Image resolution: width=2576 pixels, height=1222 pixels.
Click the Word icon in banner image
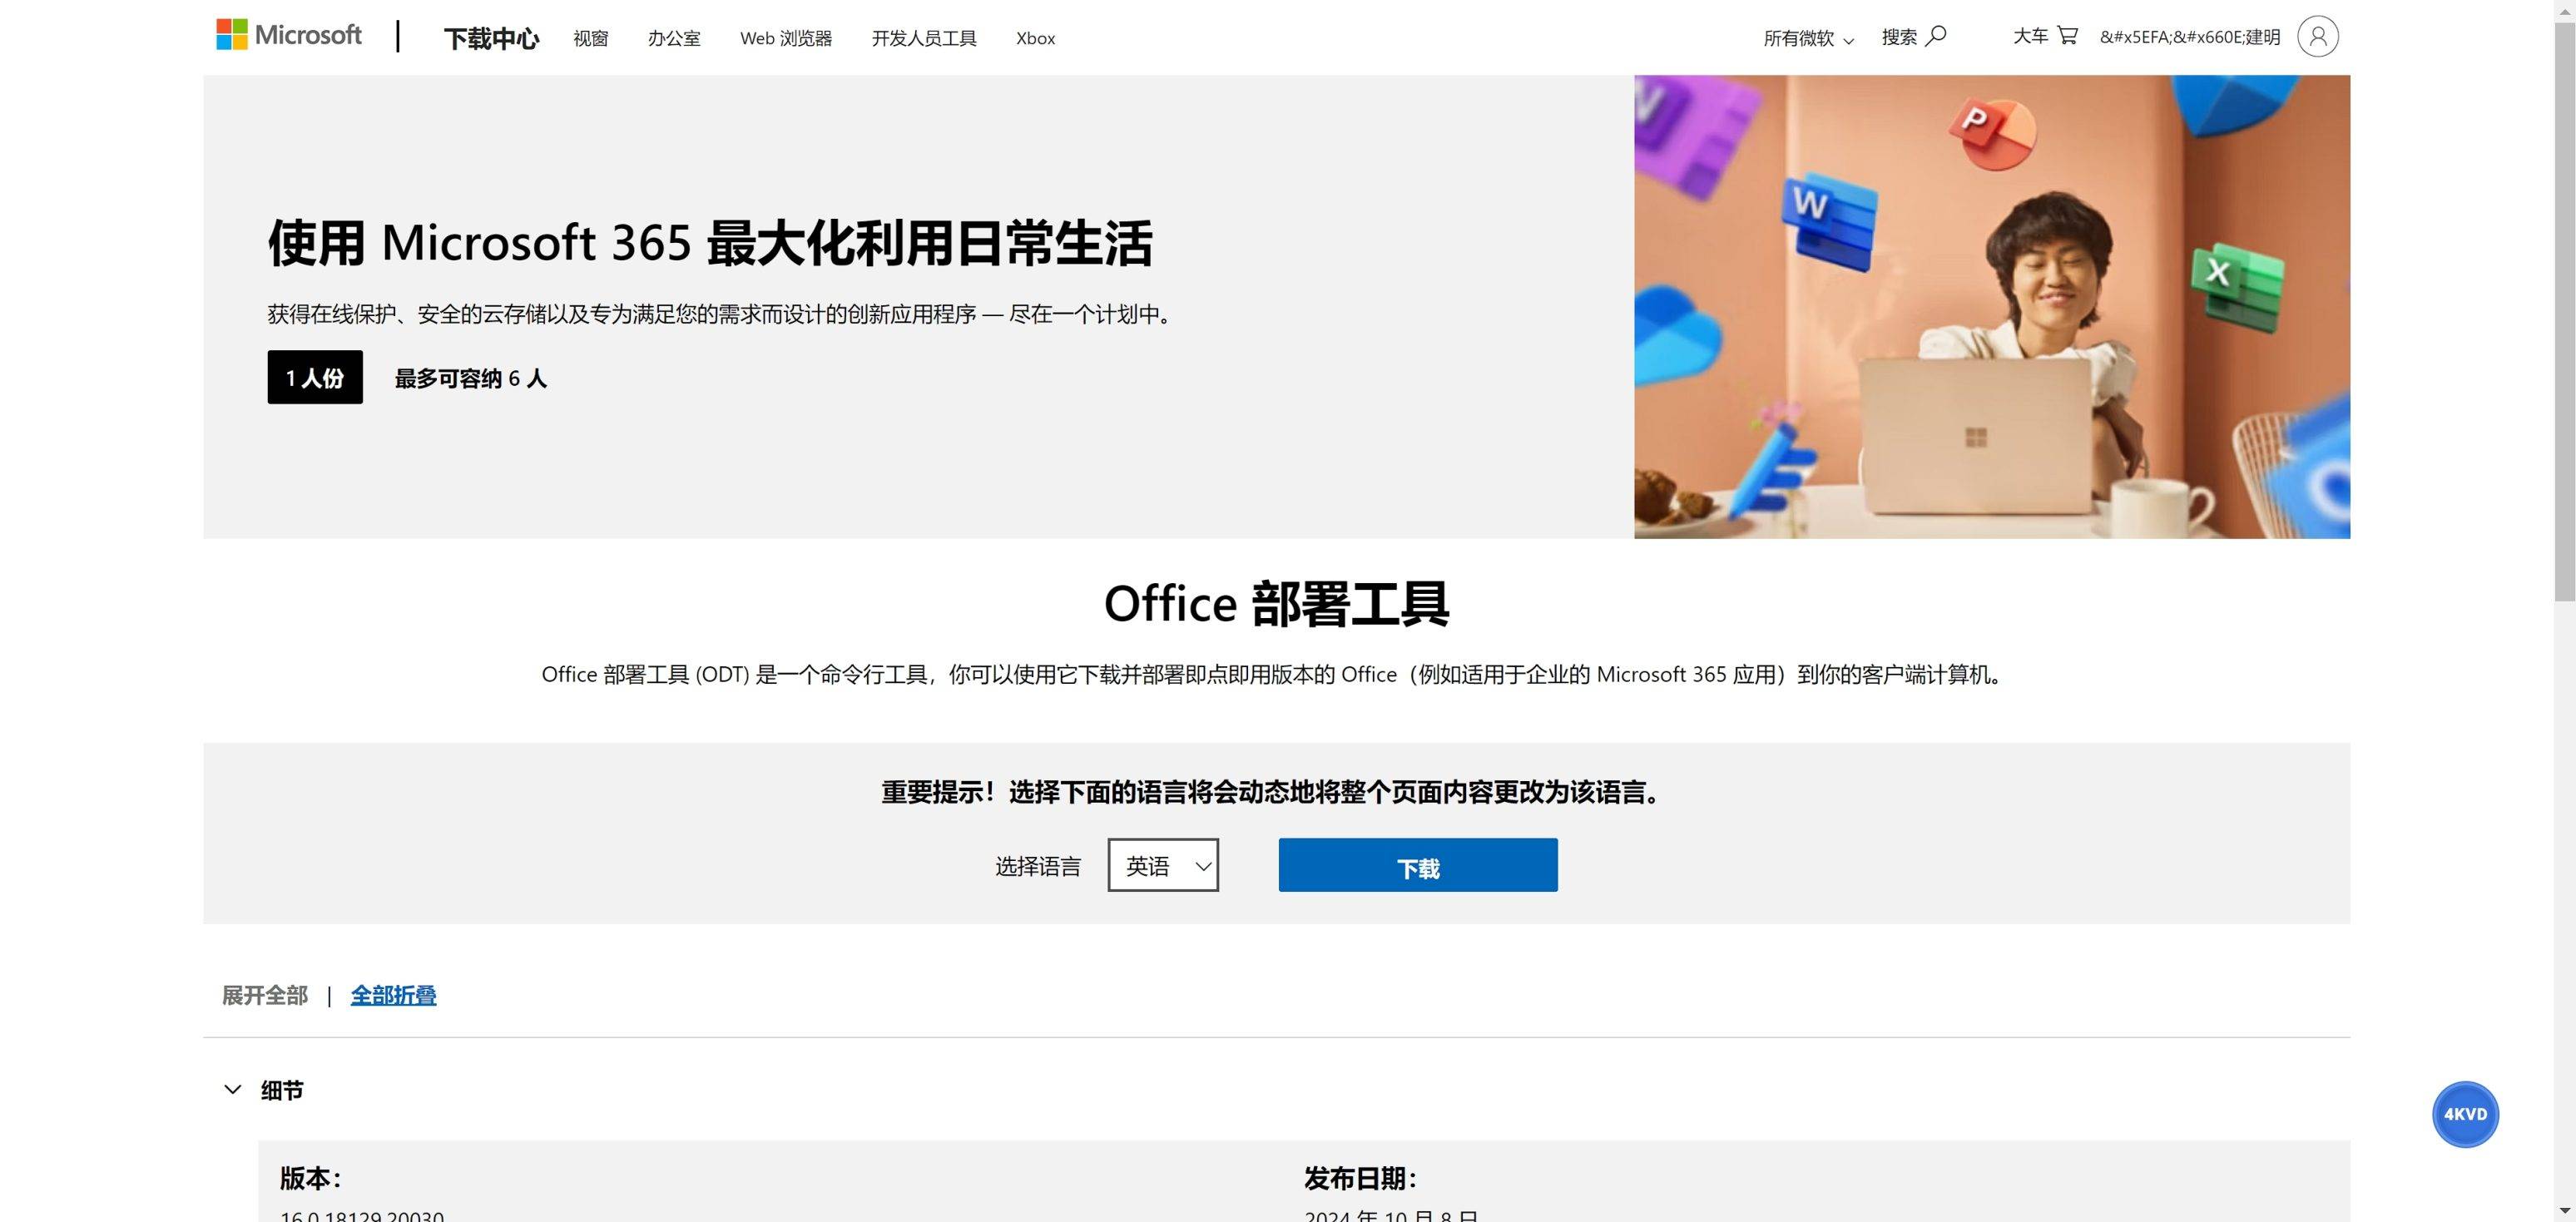[x=1830, y=222]
